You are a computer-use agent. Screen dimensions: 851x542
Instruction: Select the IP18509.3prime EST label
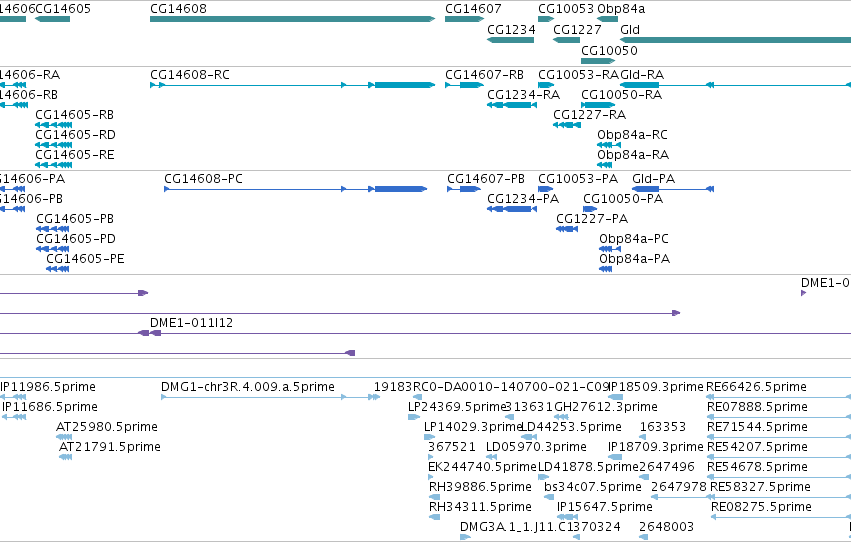pos(656,387)
